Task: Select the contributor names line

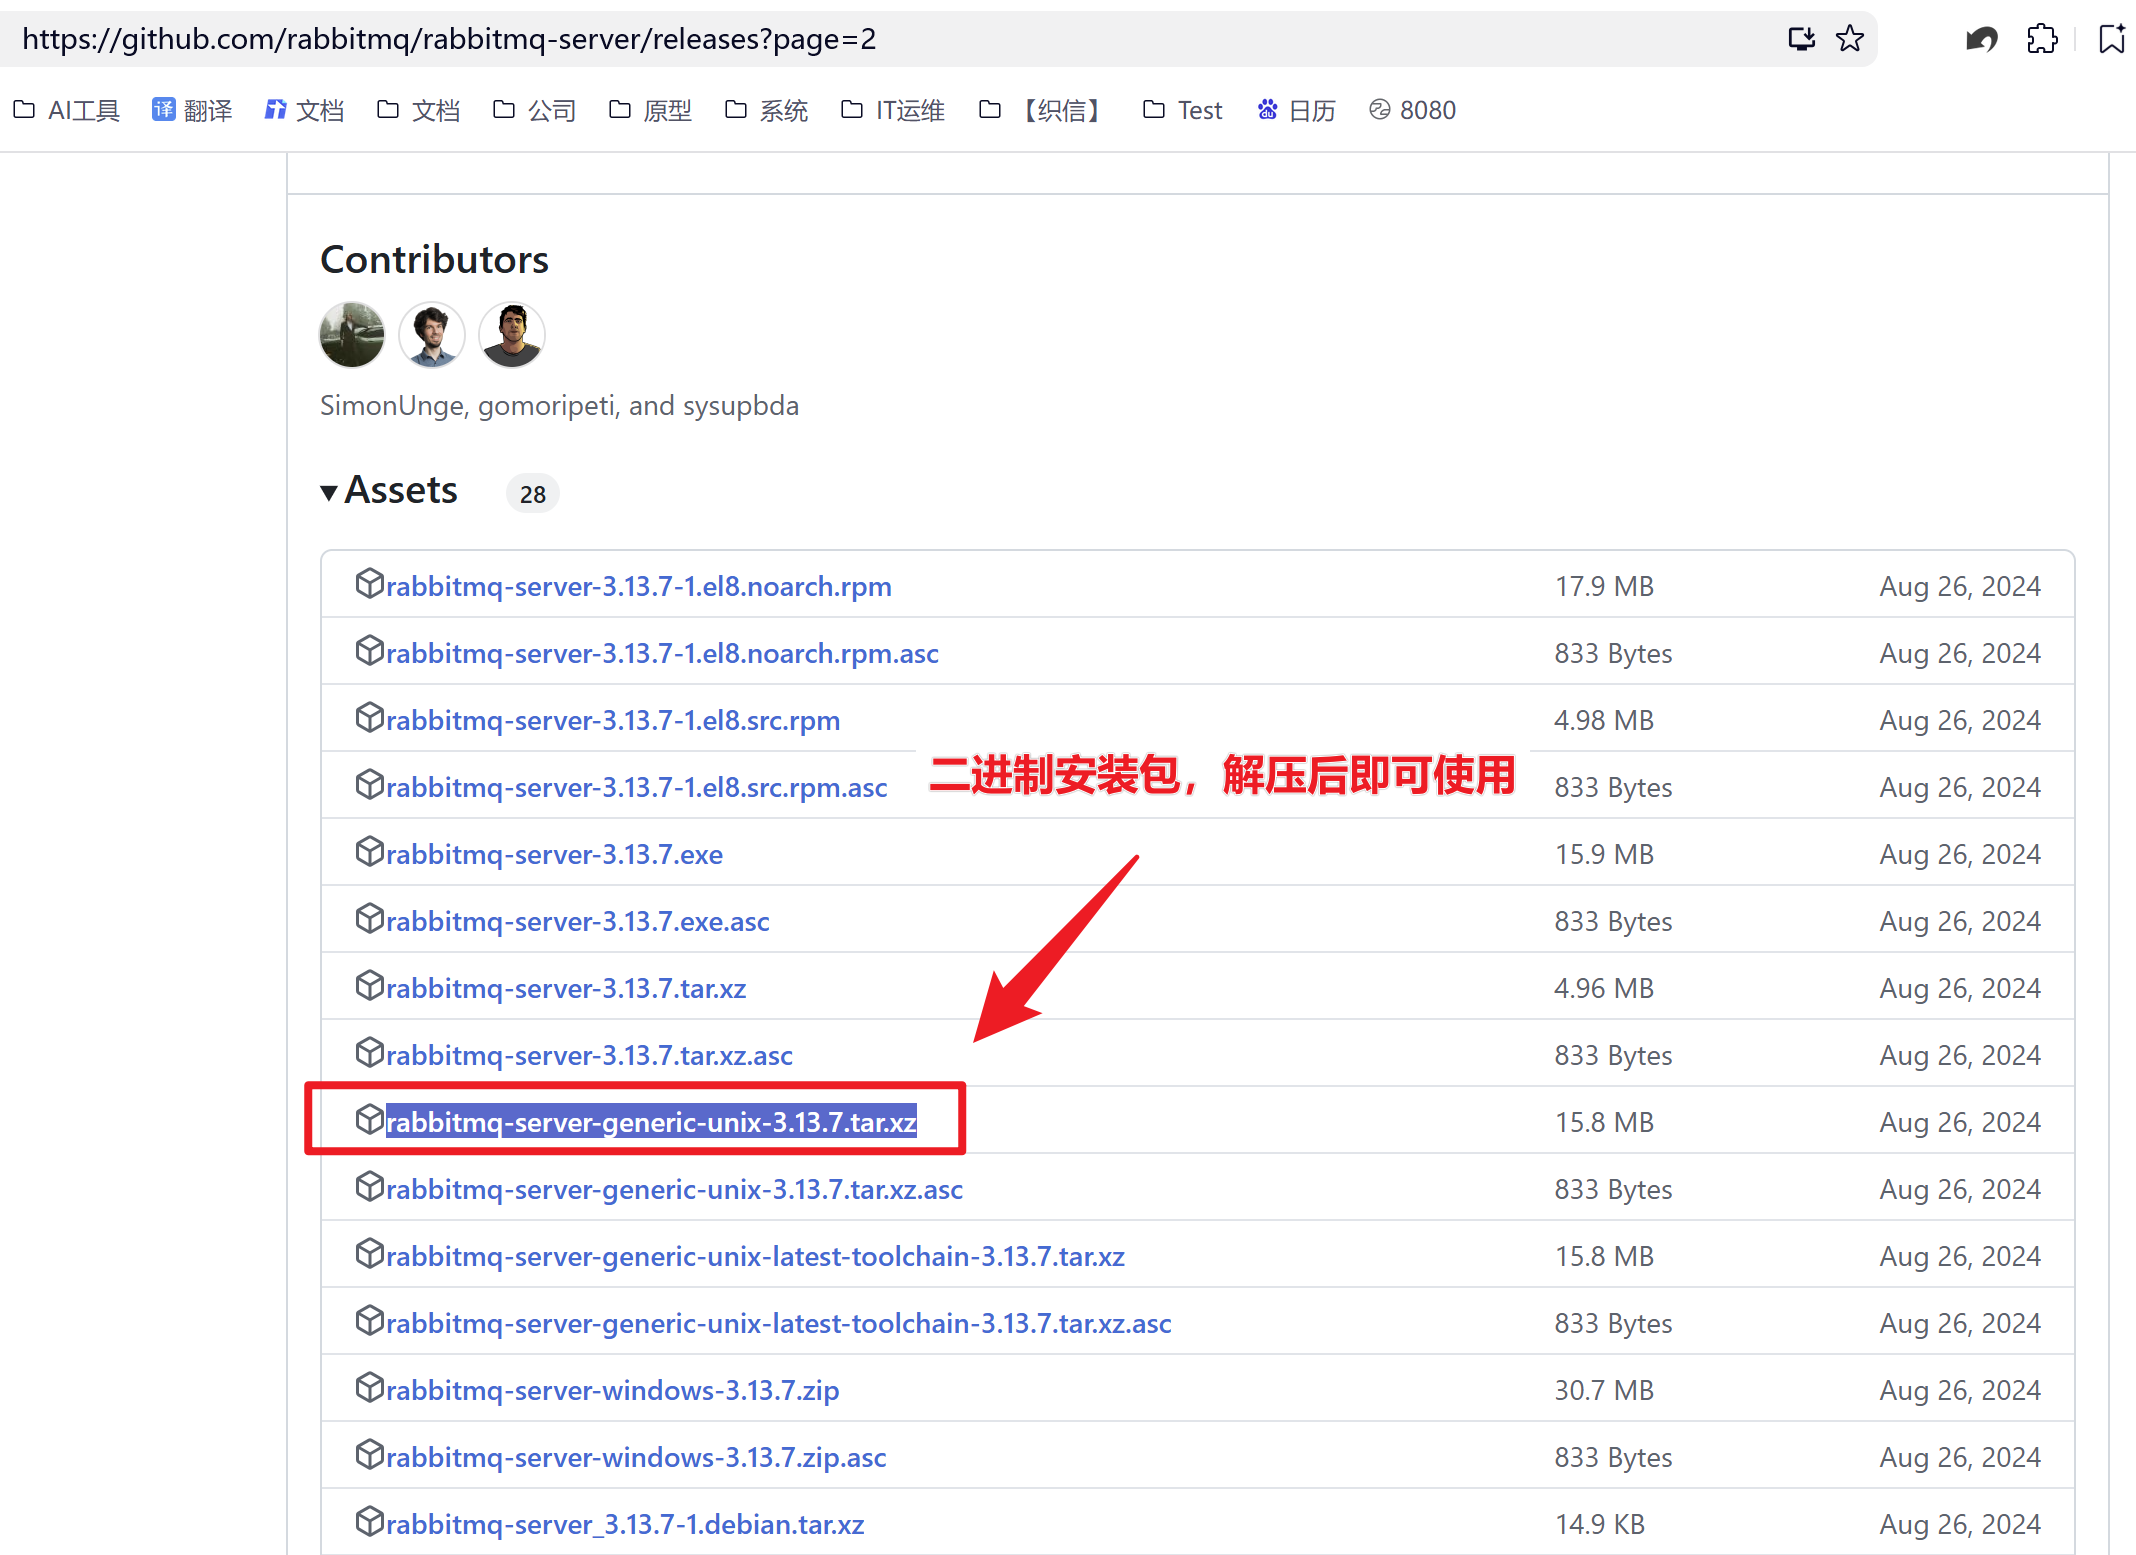Action: 559,406
